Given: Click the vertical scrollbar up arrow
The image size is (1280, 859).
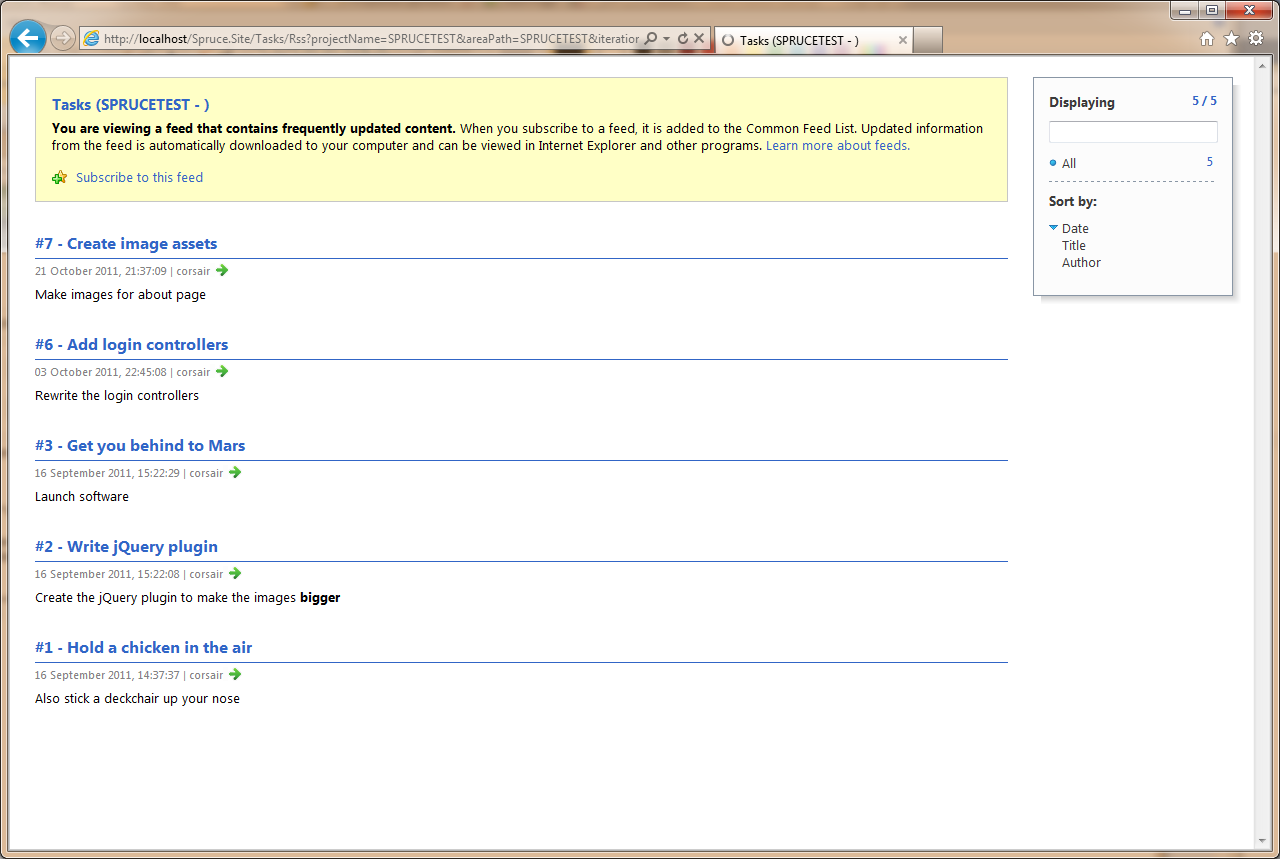Looking at the screenshot, I should pyautogui.click(x=1262, y=64).
